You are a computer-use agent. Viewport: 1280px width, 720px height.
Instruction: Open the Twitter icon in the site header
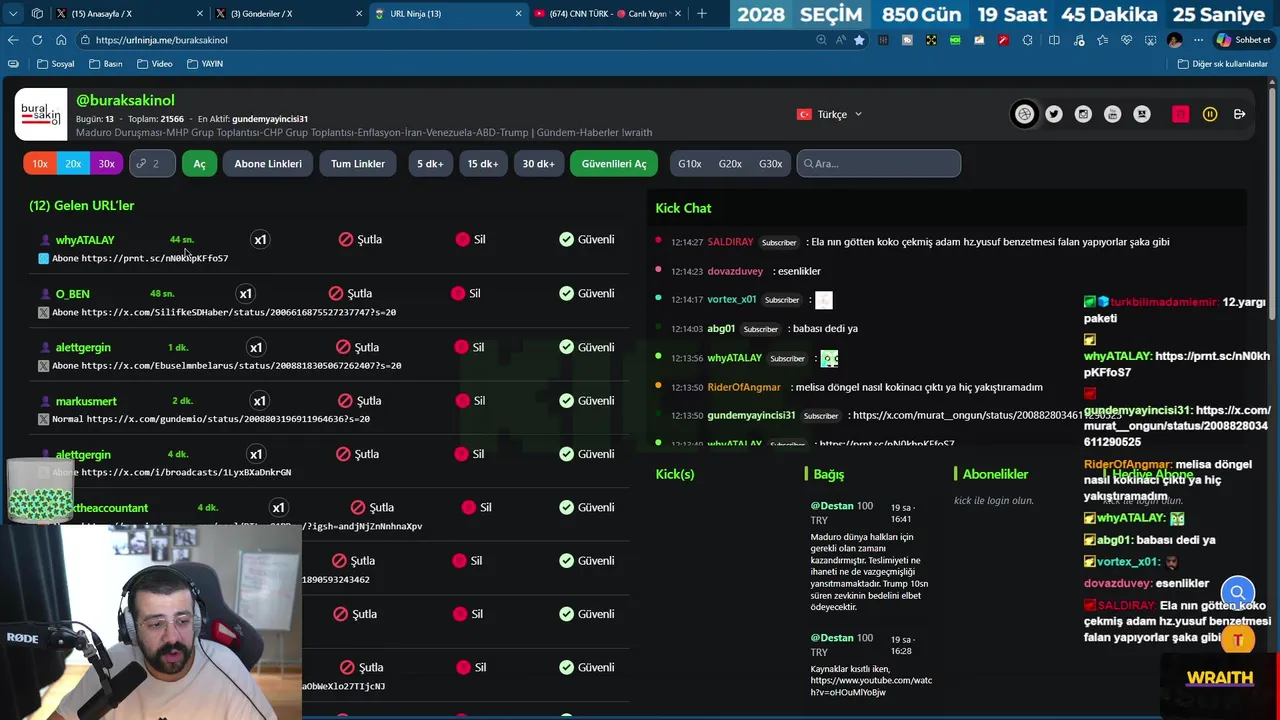(x=1054, y=114)
